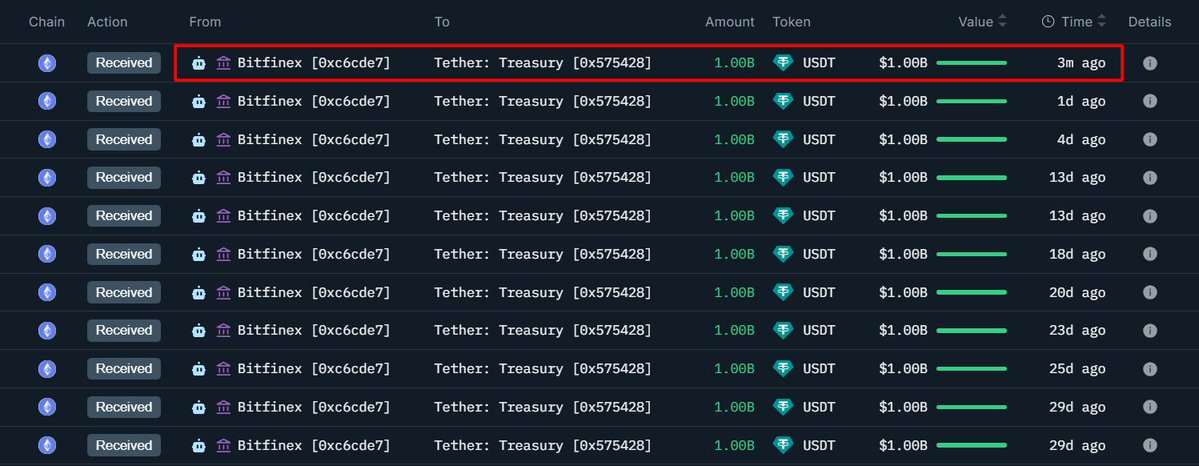Open details info icon for the 23d ago transaction
The image size is (1199, 466).
point(1150,331)
